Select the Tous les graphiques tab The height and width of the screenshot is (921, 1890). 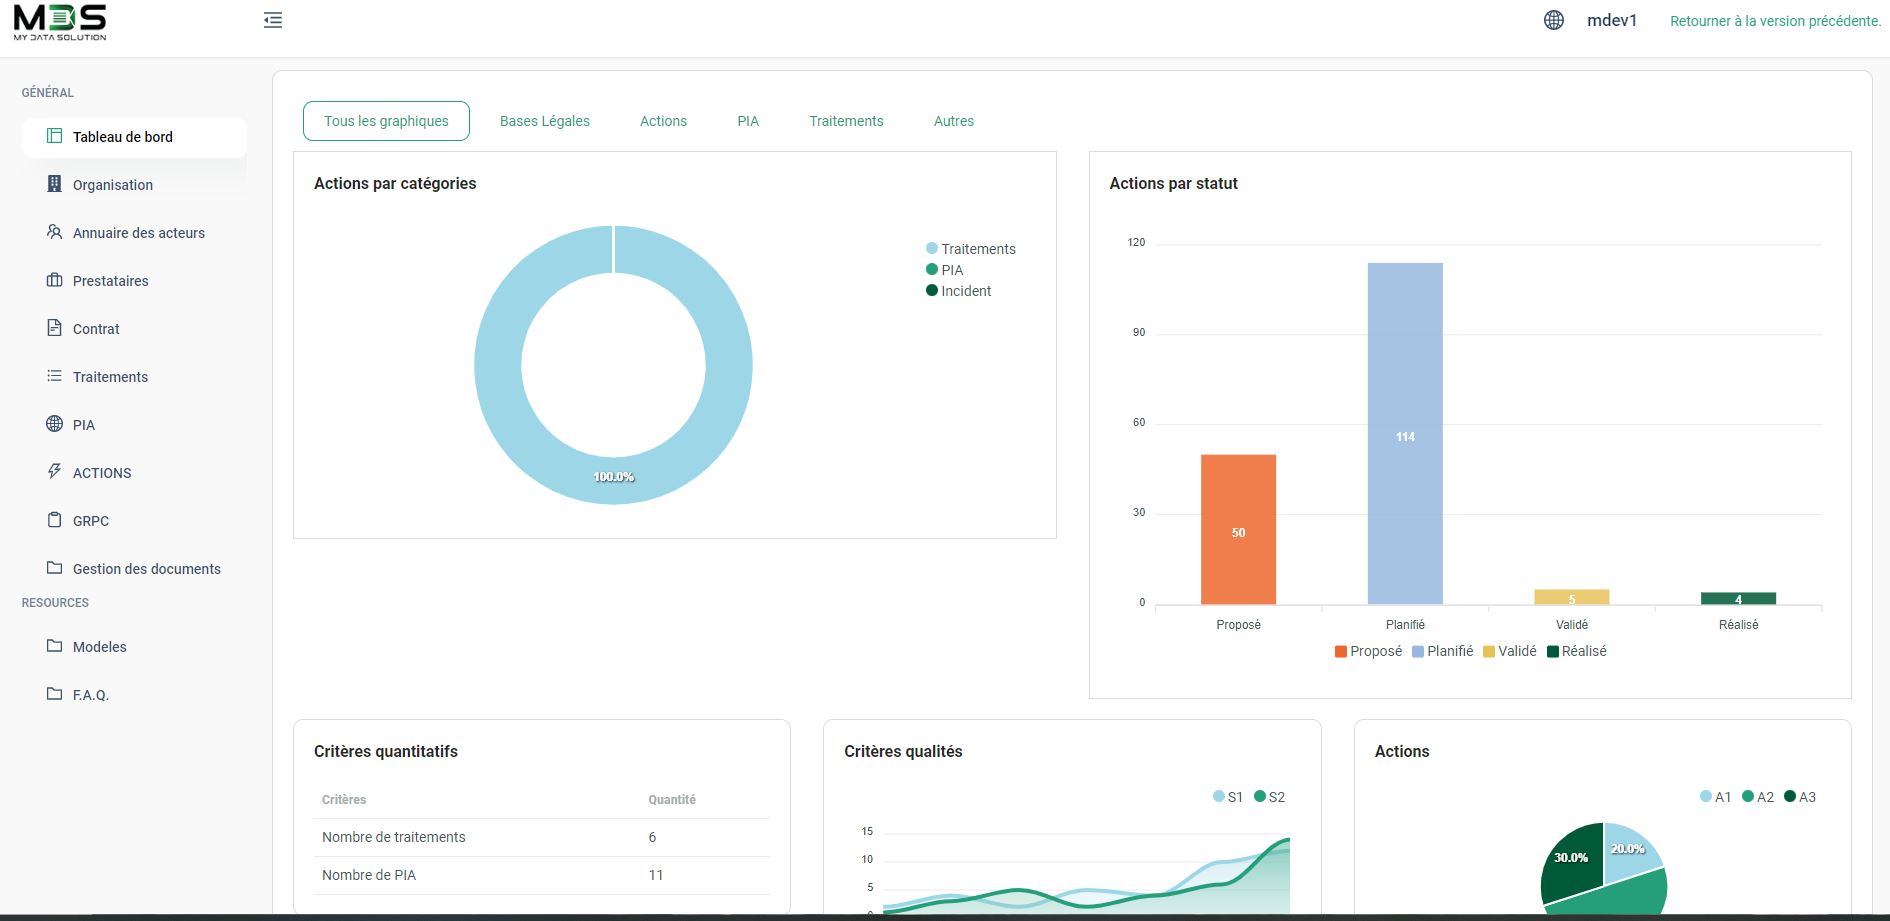(x=386, y=121)
